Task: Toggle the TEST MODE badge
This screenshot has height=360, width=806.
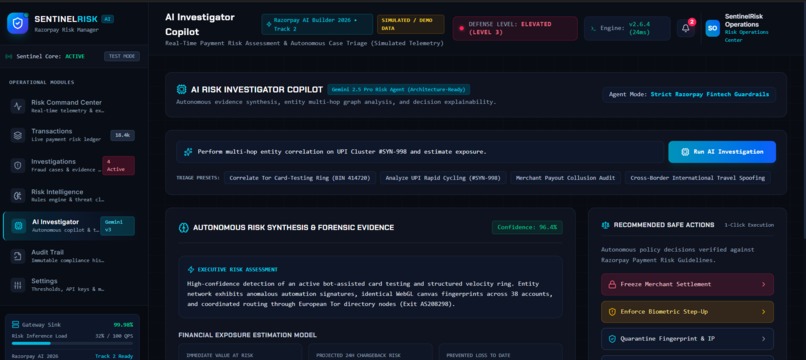Action: tap(122, 57)
